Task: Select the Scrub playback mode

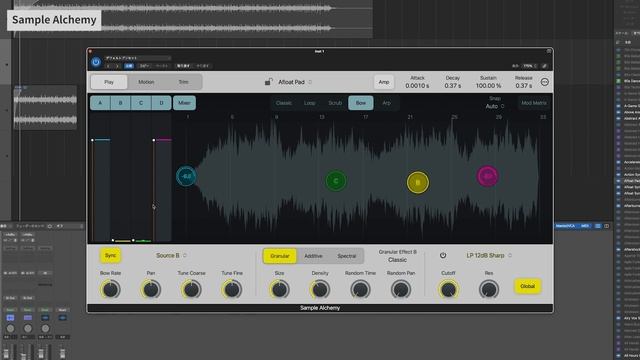Action: pos(335,103)
